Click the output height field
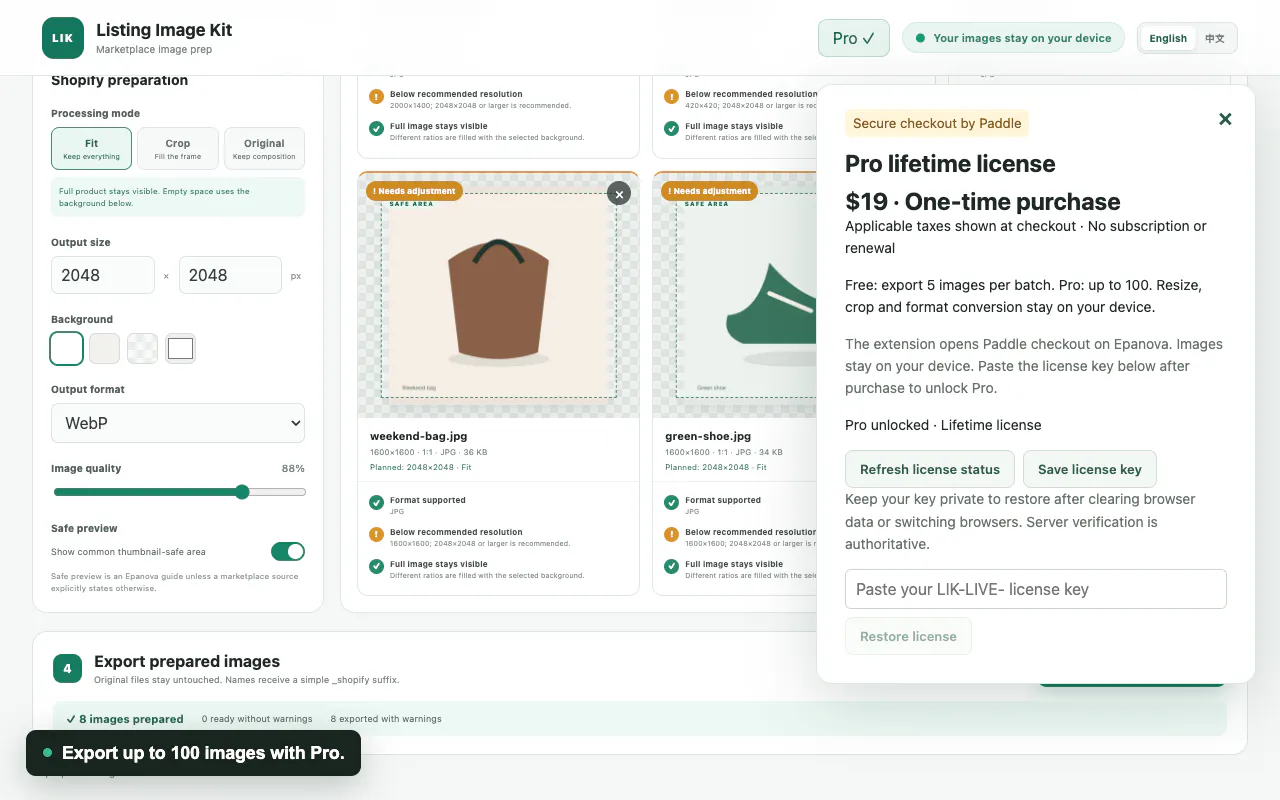The image size is (1280, 800). point(230,275)
